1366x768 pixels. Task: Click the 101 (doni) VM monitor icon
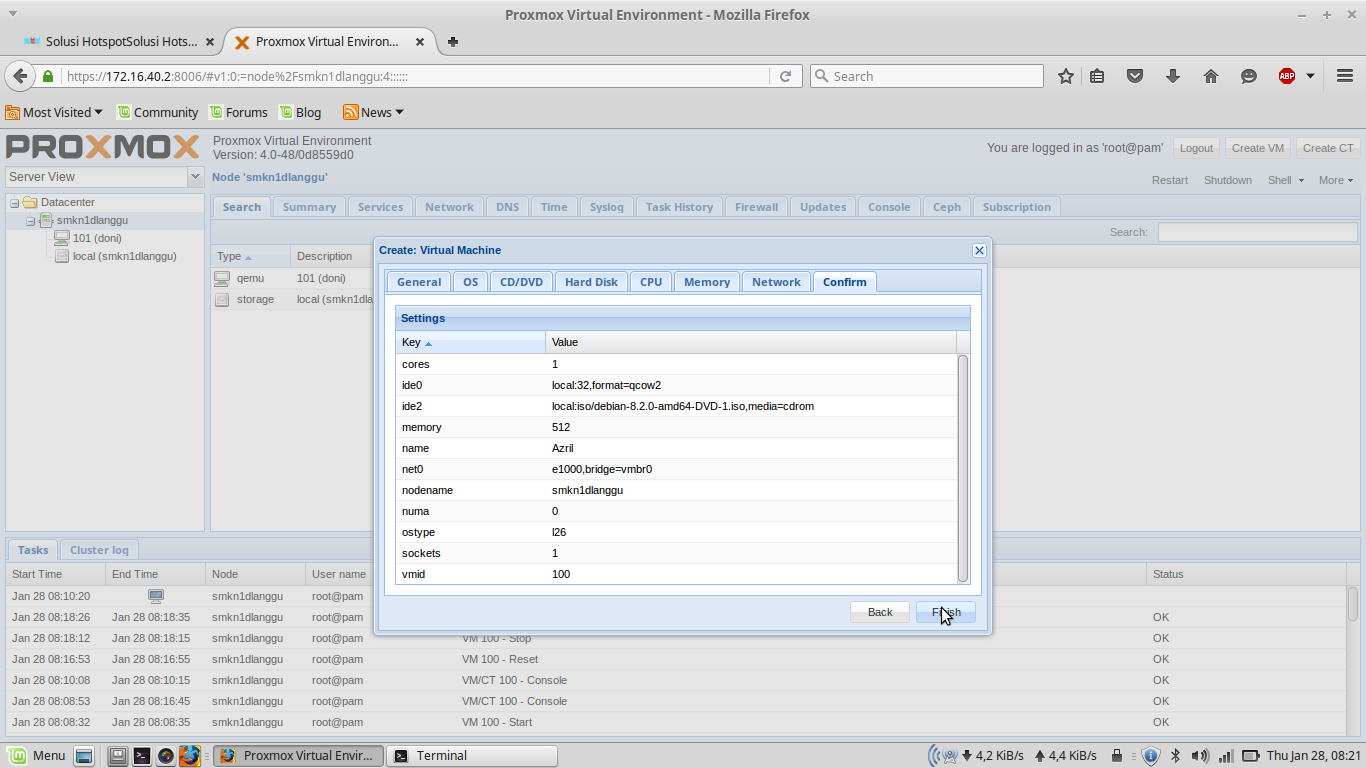pos(62,238)
